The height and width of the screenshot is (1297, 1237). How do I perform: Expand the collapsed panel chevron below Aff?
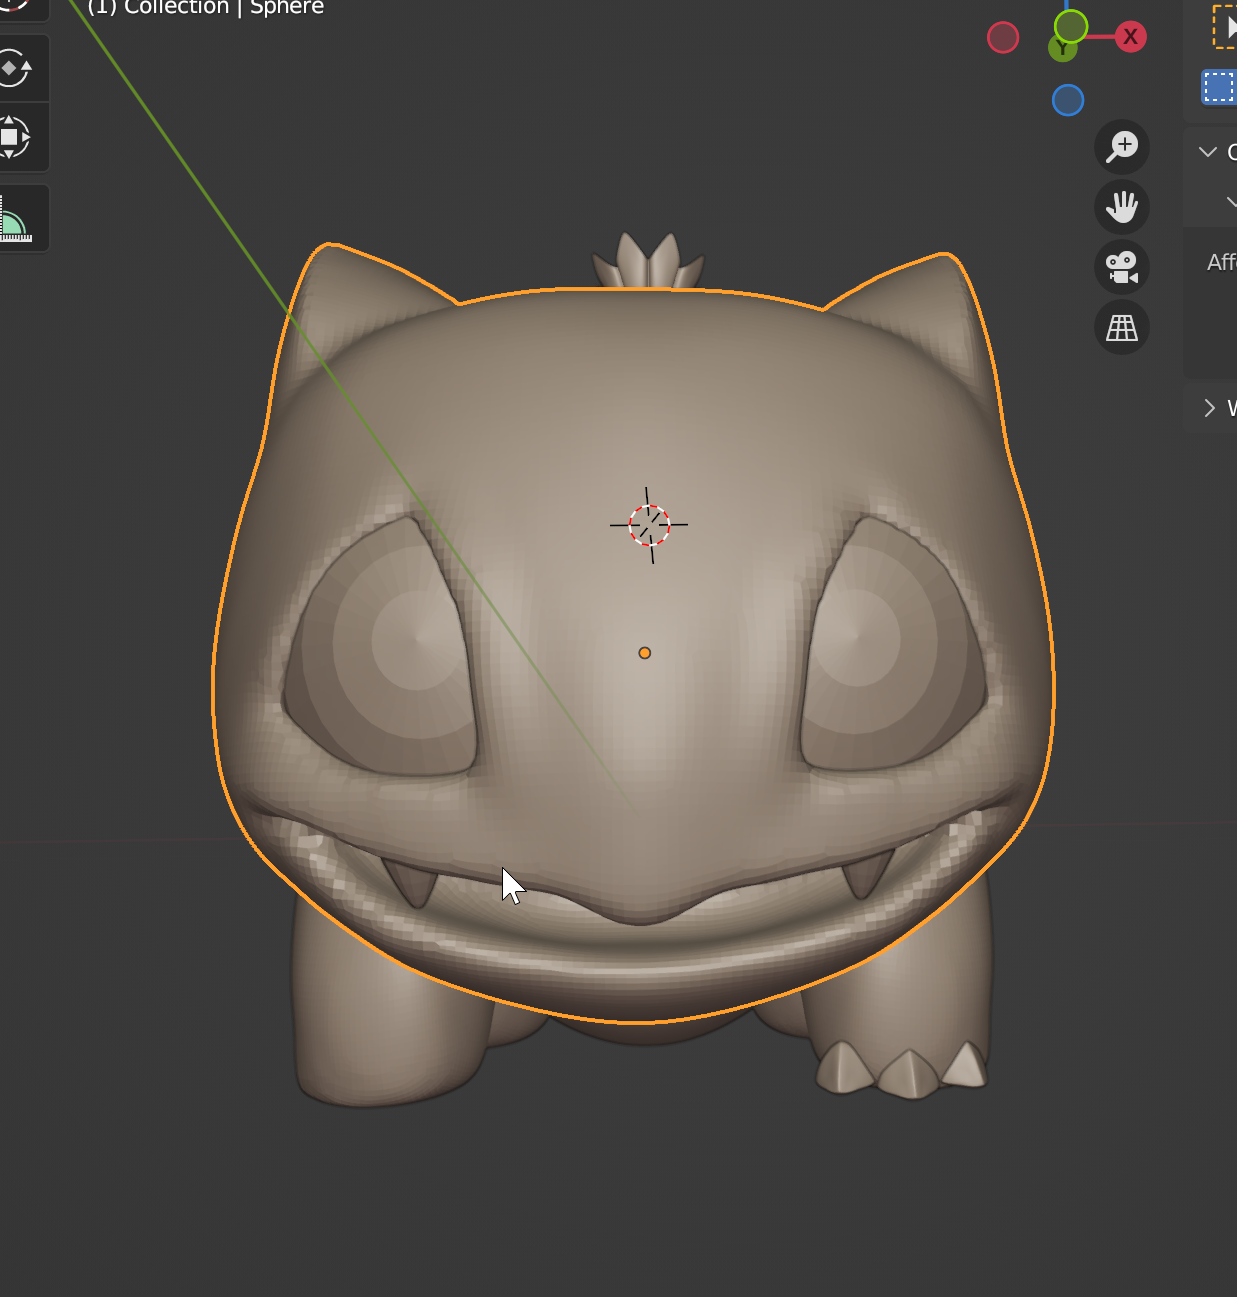coord(1209,407)
